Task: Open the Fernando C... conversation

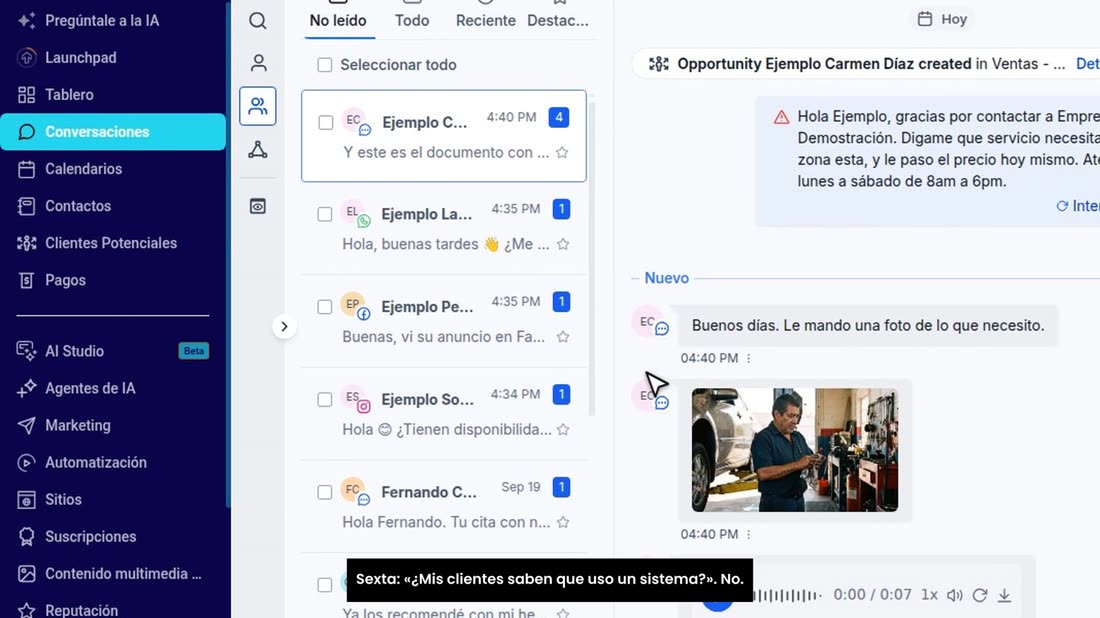Action: (x=444, y=506)
